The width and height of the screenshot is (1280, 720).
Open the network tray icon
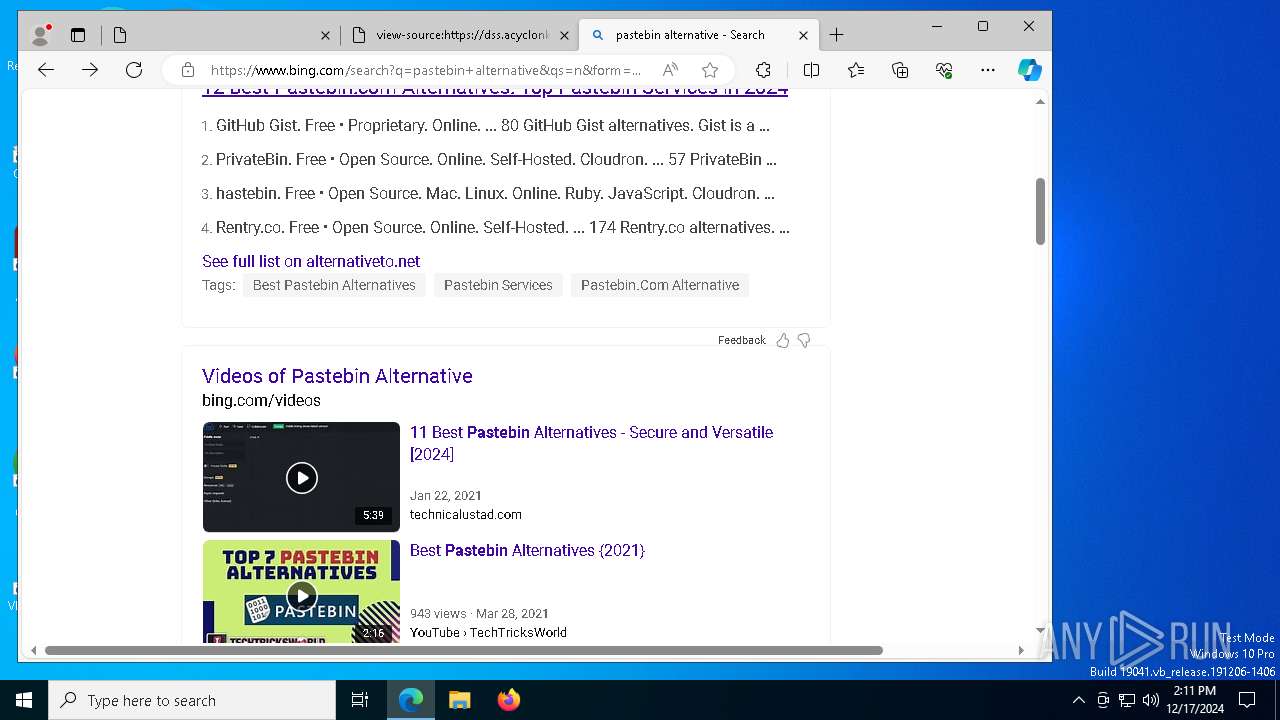tap(1127, 700)
